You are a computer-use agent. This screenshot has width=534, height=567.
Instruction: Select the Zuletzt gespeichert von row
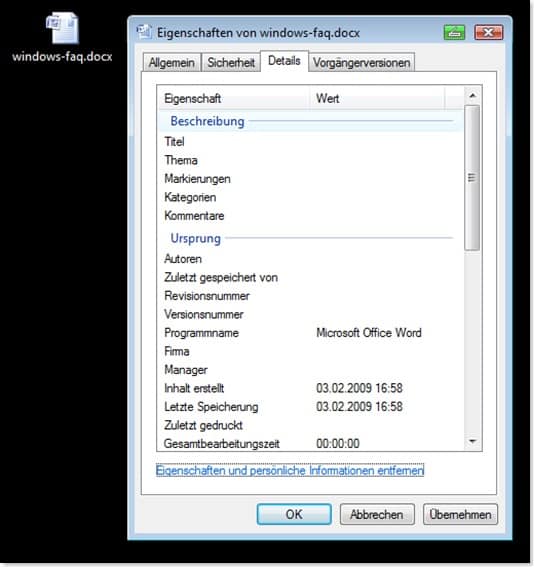[311, 277]
